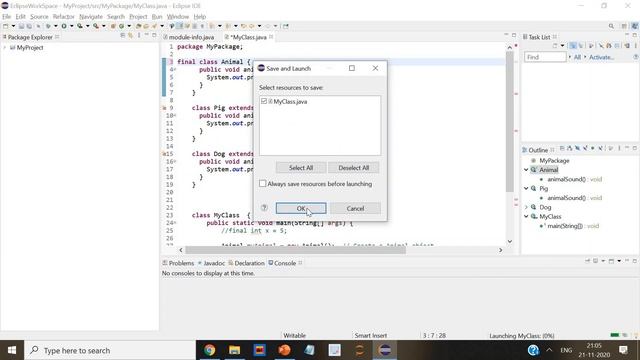640x360 pixels.
Task: Click the Eclipse icon in the taskbar
Action: (x=384, y=350)
